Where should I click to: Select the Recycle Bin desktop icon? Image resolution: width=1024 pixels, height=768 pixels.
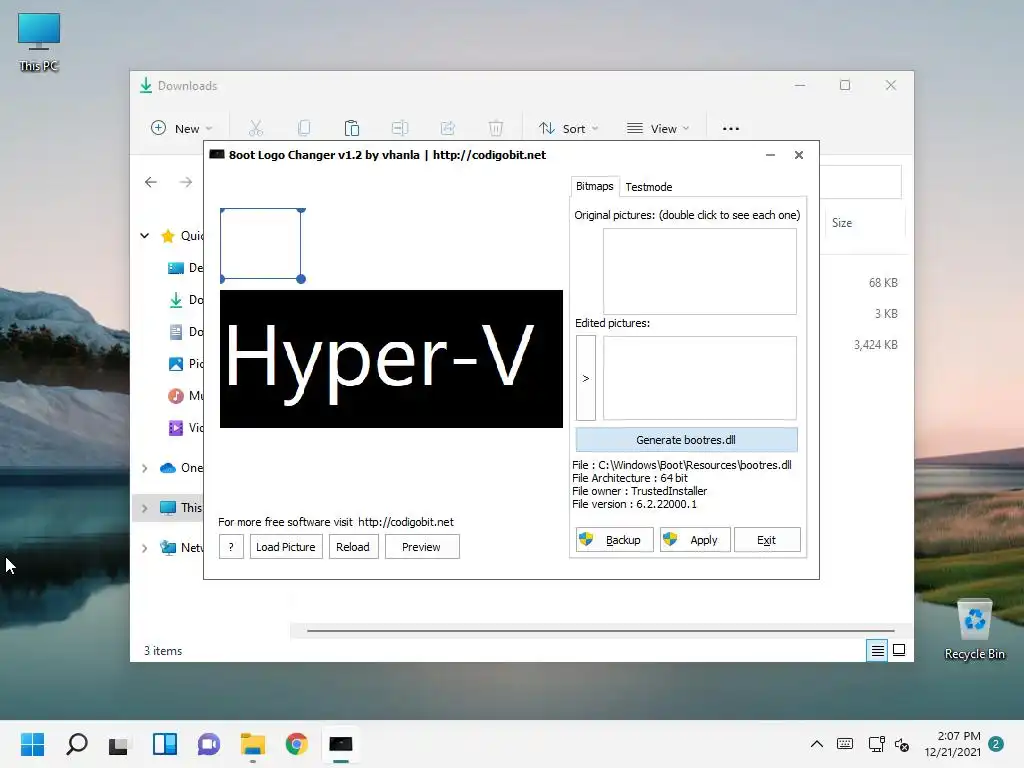pyautogui.click(x=974, y=630)
